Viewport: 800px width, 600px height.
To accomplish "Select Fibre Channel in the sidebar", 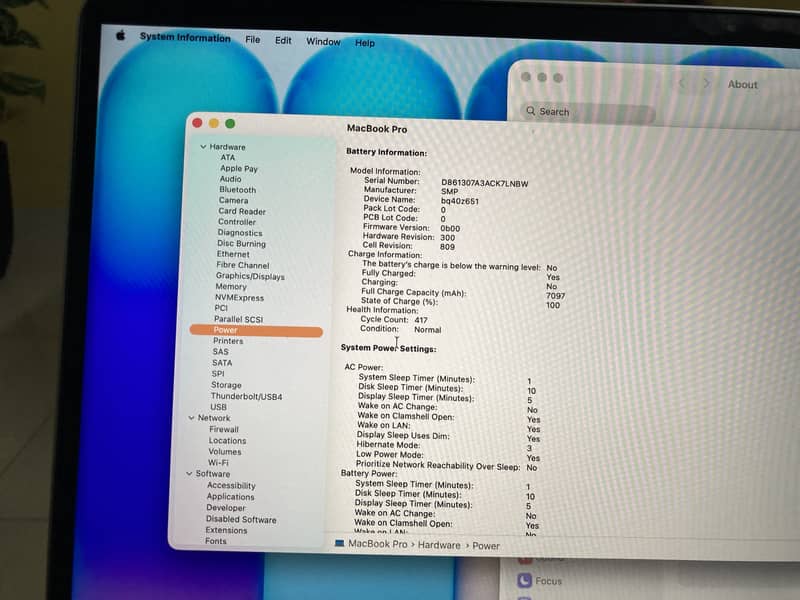I will [x=242, y=265].
